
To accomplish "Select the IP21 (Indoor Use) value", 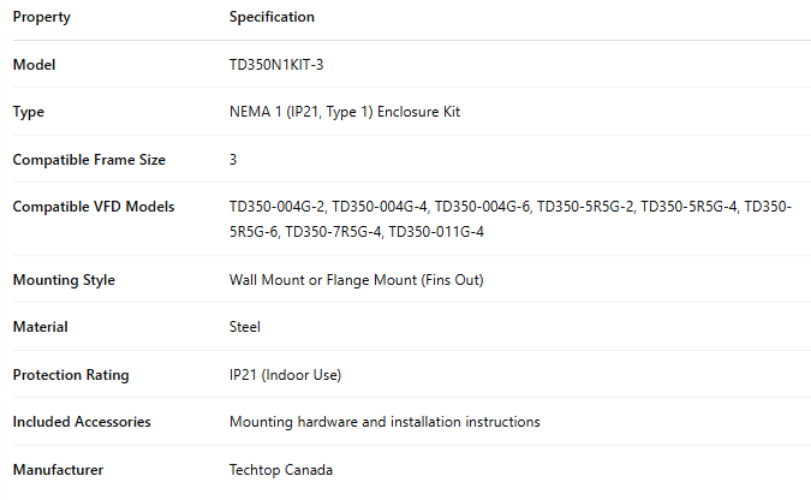I will pyautogui.click(x=285, y=375).
